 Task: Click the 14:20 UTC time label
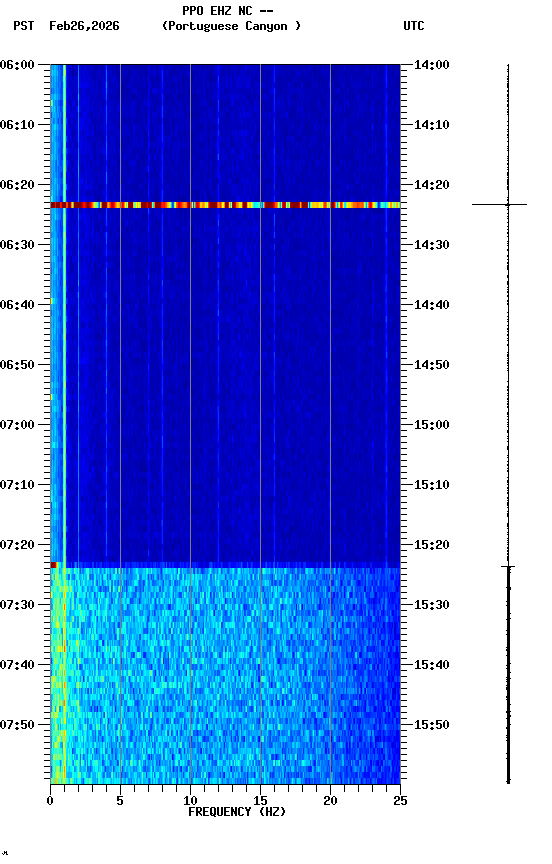(432, 185)
